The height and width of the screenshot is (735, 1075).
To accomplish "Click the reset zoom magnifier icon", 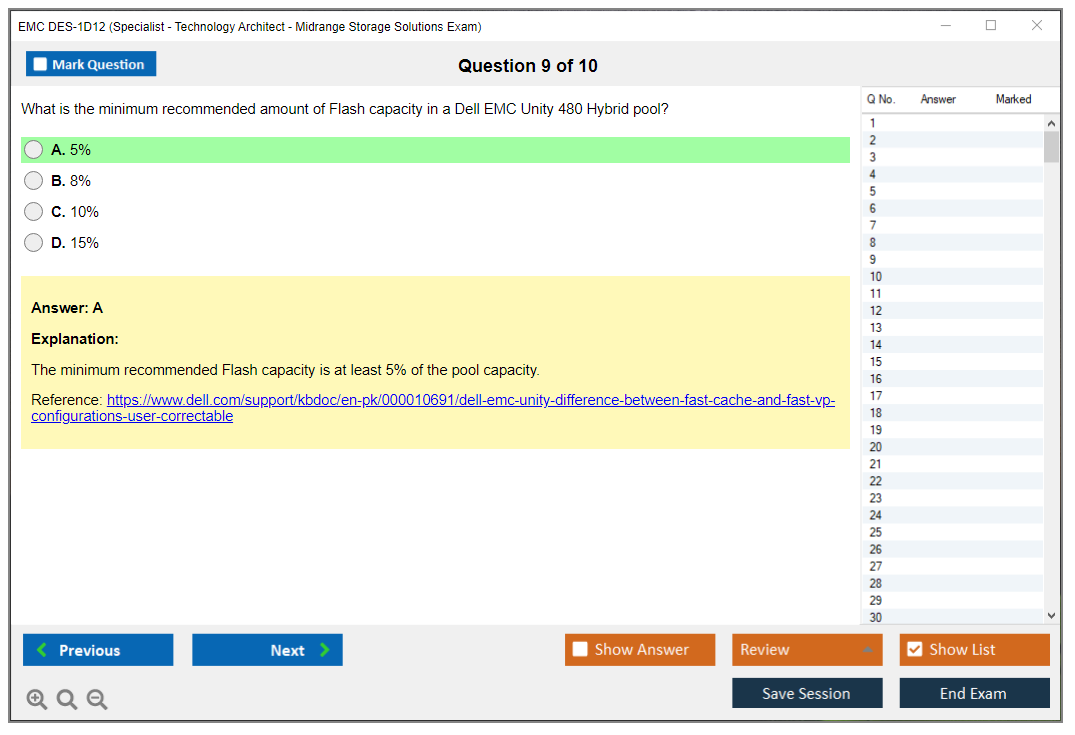I will 67,700.
